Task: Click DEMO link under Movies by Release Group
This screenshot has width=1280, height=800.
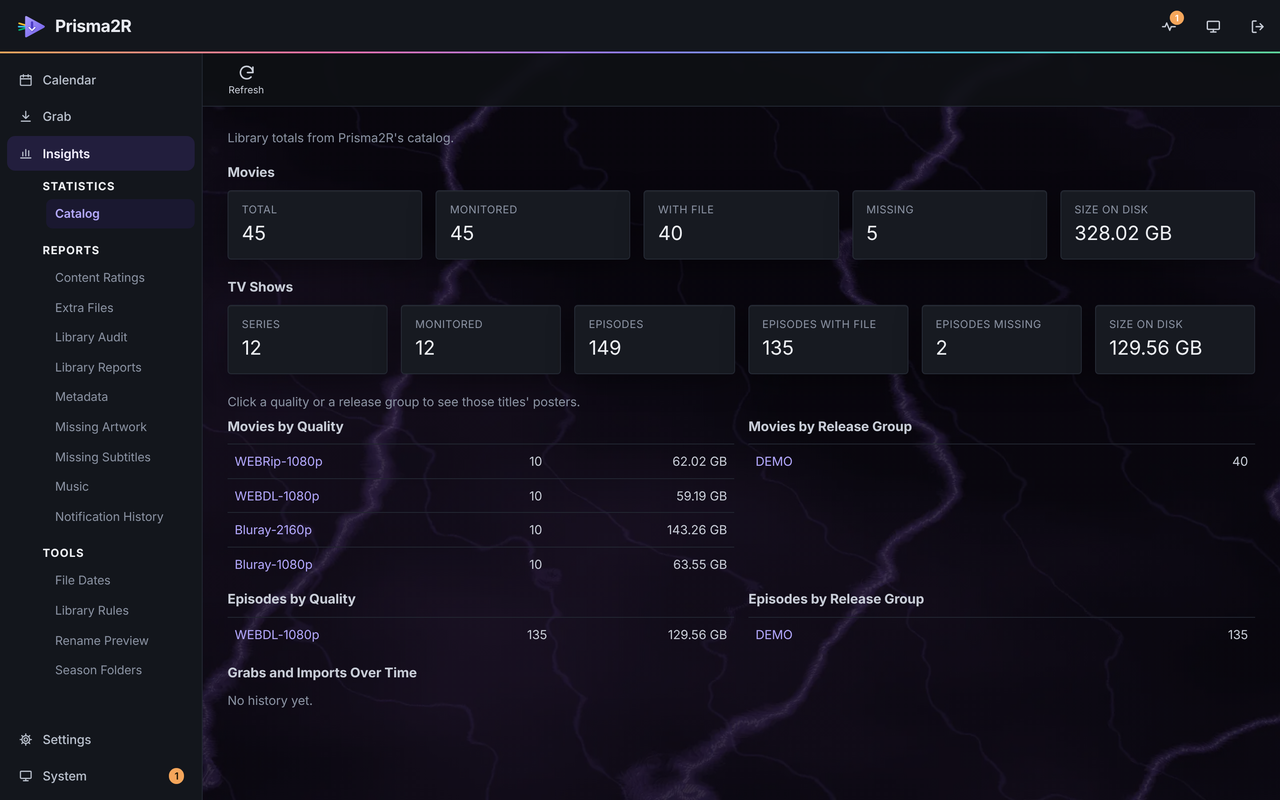Action: point(774,462)
